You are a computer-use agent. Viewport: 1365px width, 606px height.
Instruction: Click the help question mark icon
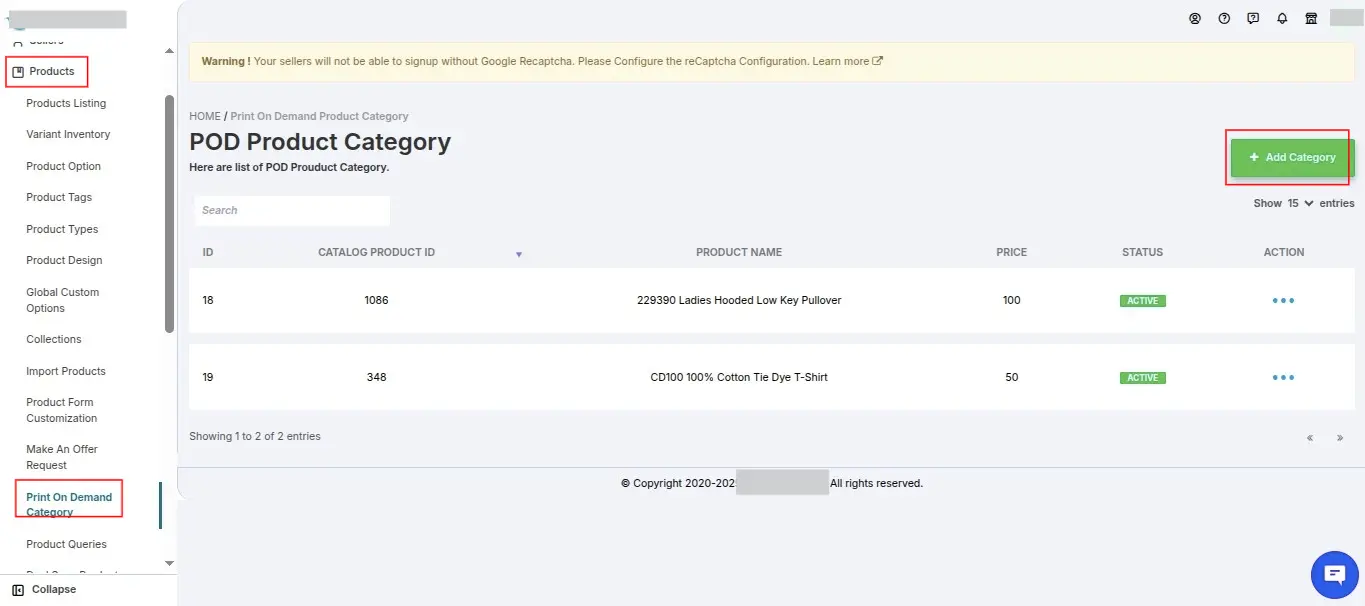1224,18
